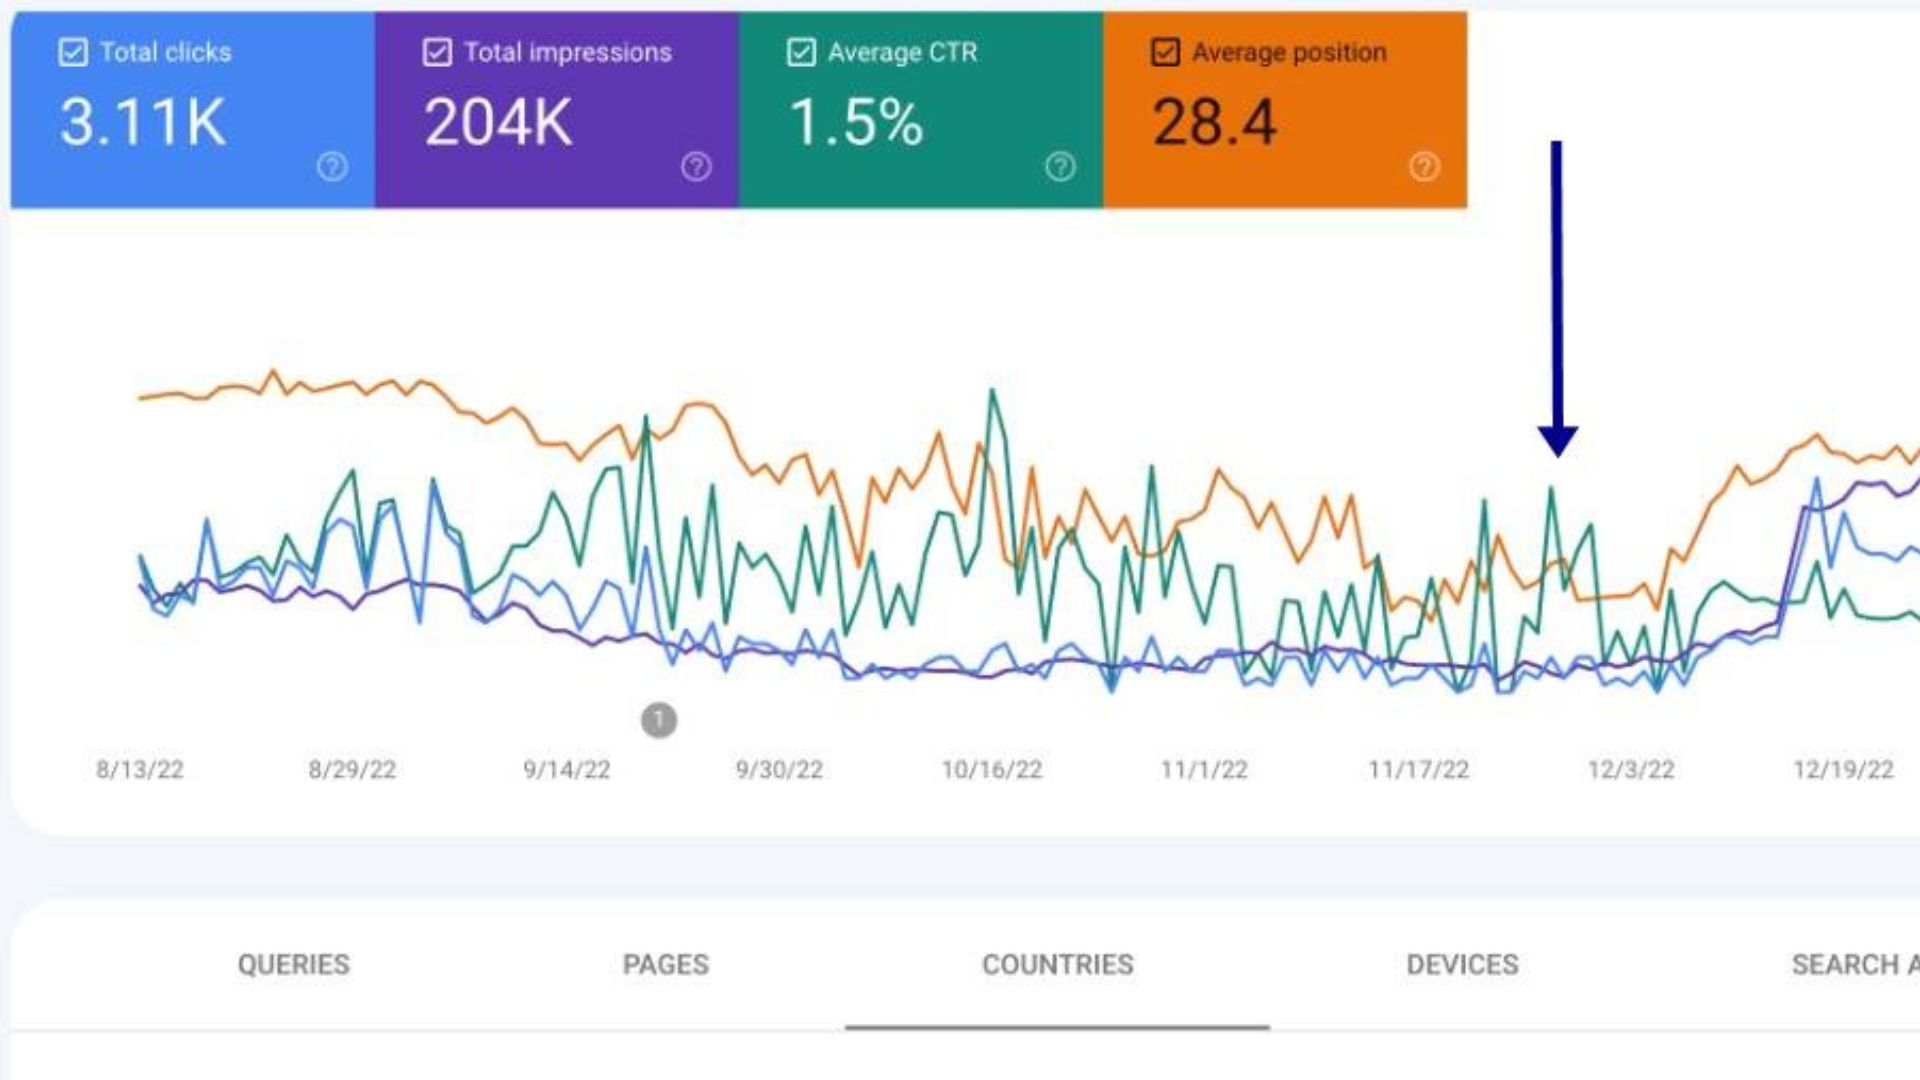This screenshot has height=1080, width=1920.
Task: Click the gray annotation marker numbered 1
Action: pos(658,719)
